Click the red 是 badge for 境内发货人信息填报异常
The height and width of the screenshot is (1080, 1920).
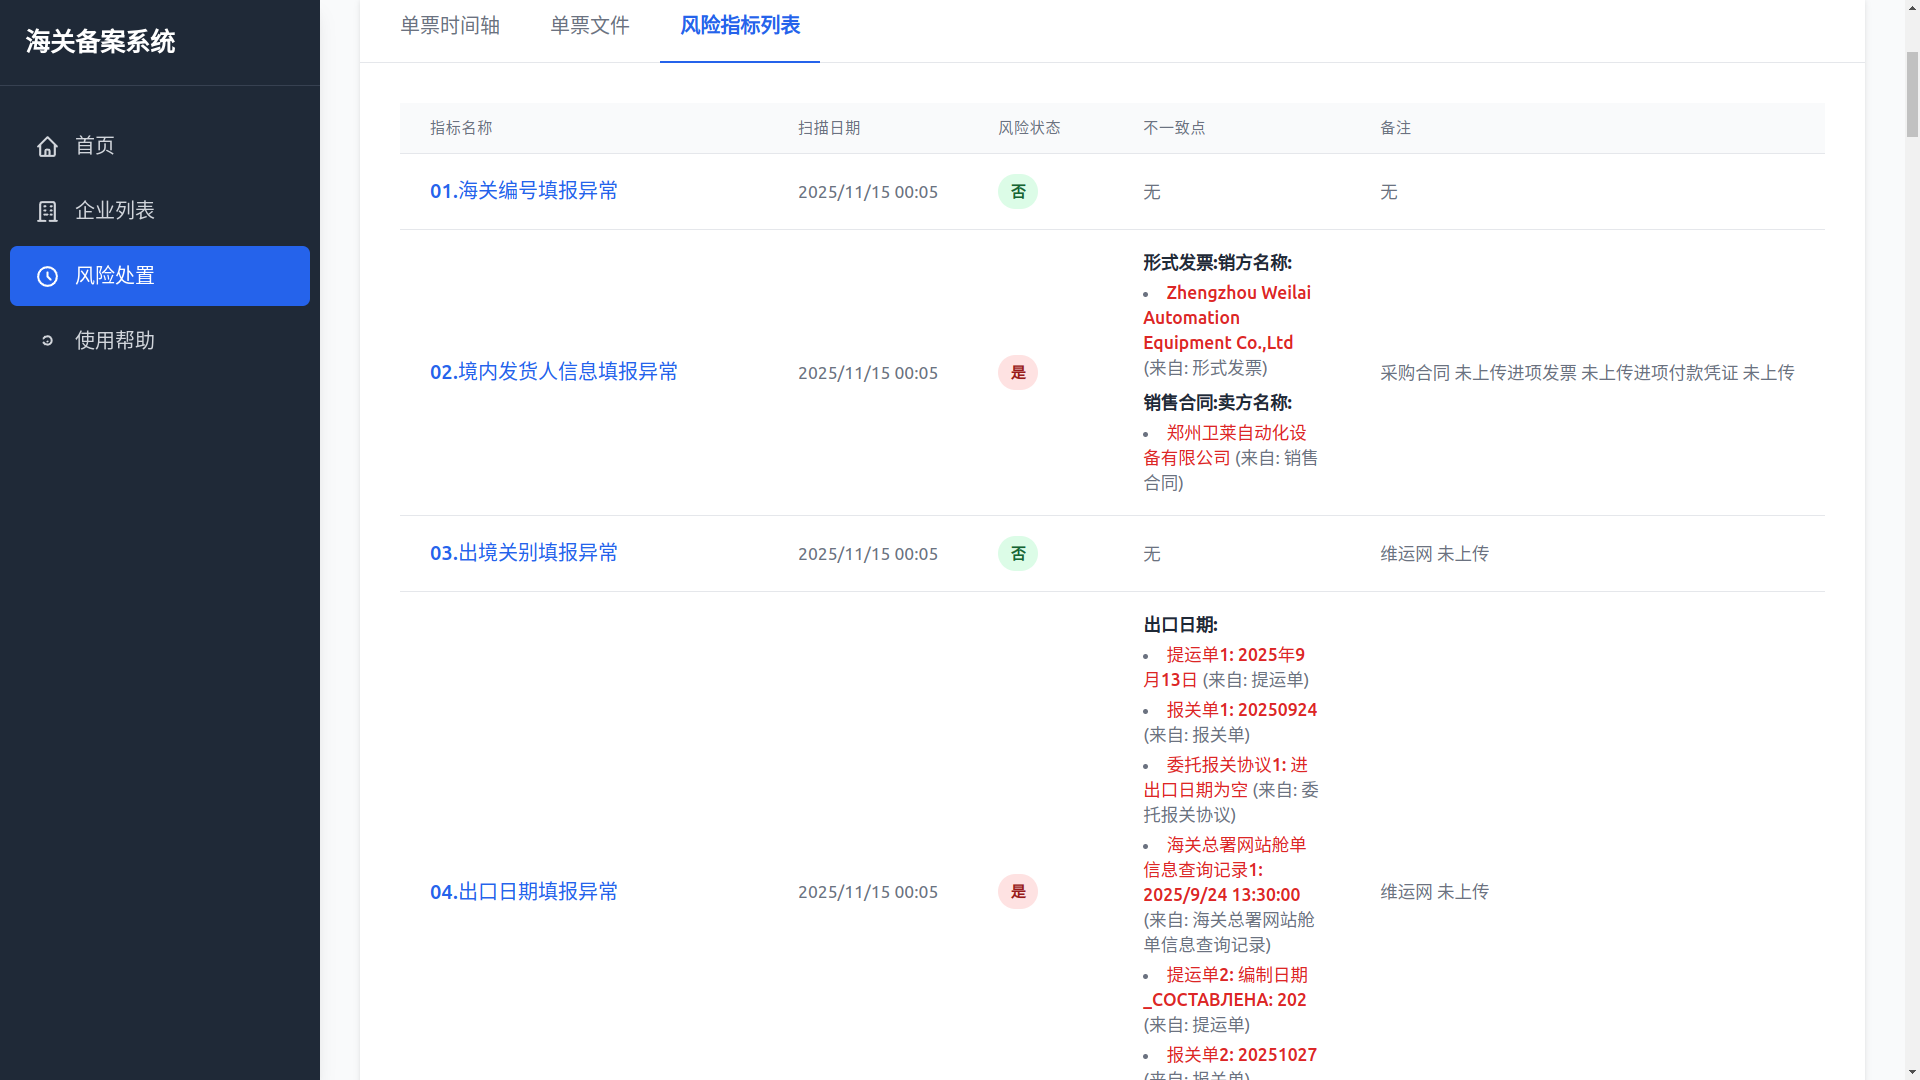(x=1017, y=372)
